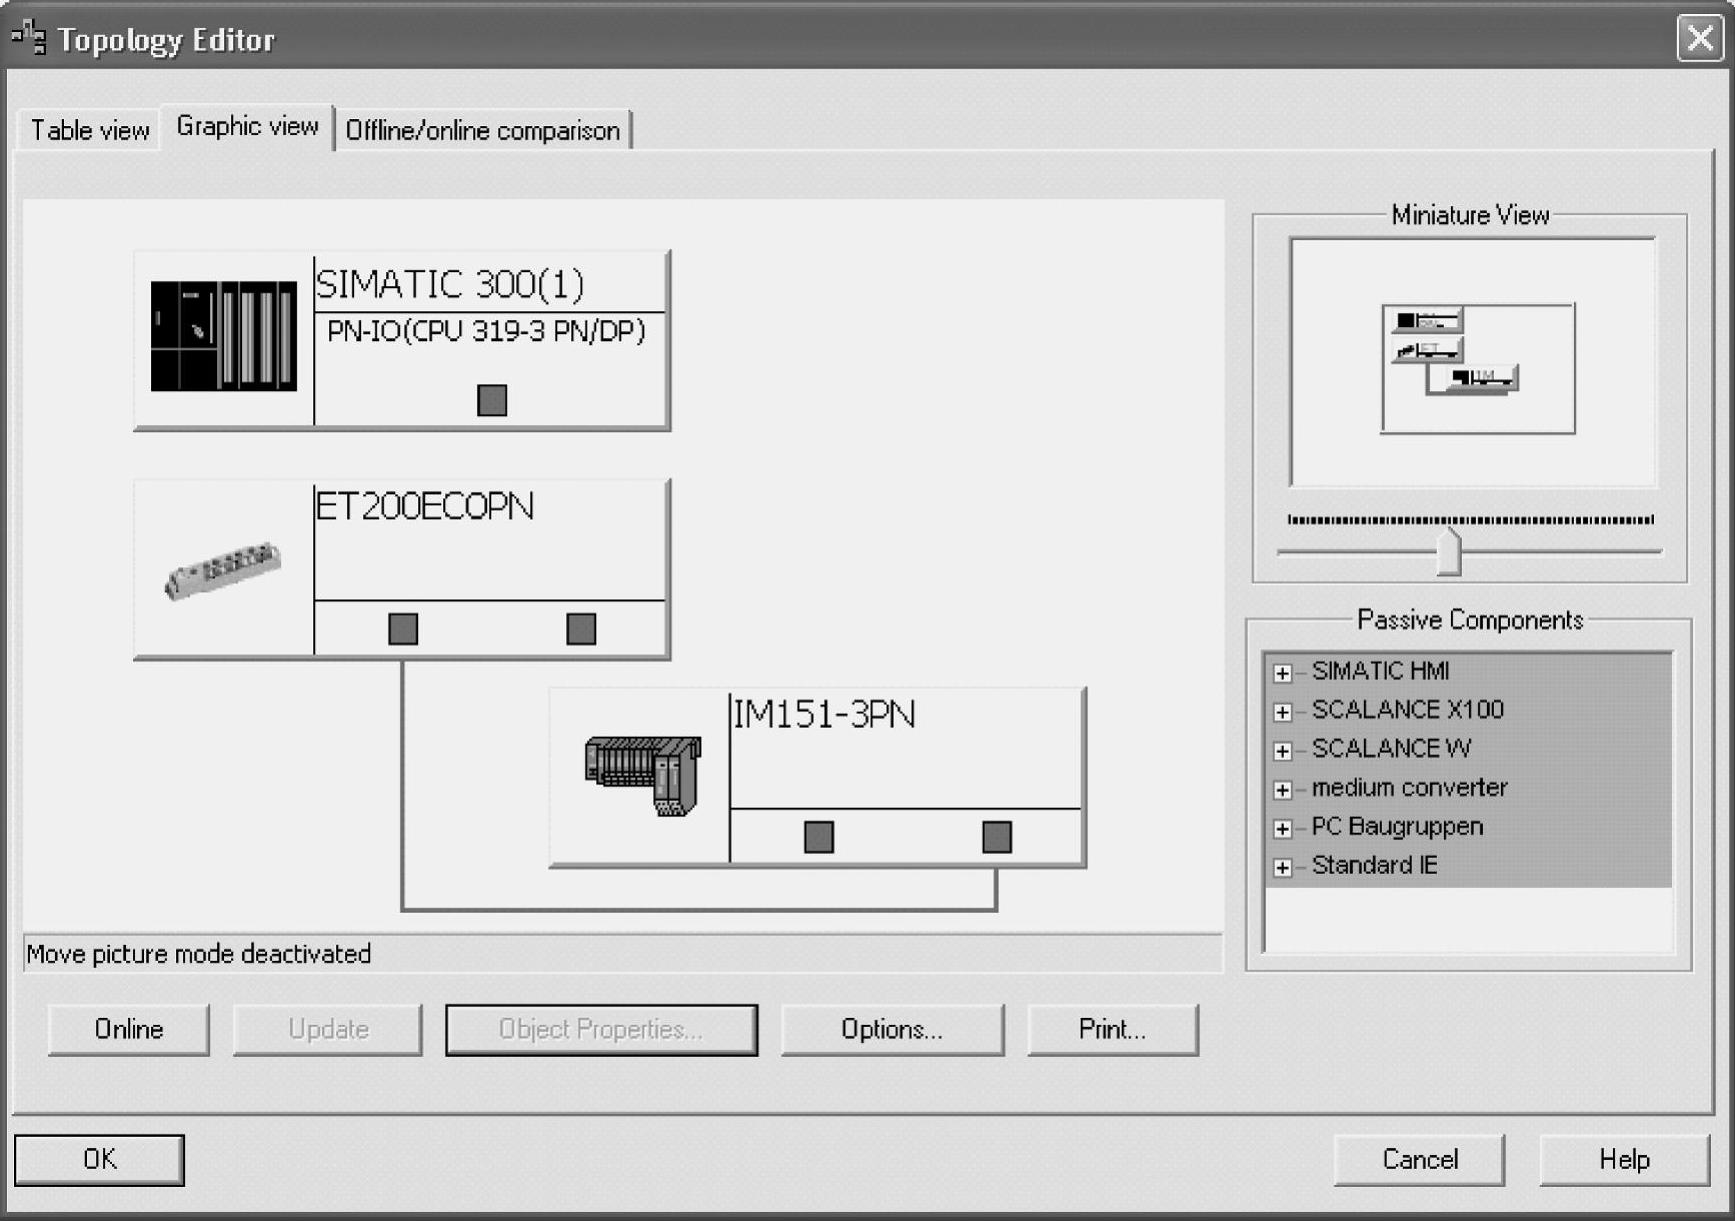Select SIMATIC HMI in Passive Components
1735x1221 pixels.
pos(1380,671)
